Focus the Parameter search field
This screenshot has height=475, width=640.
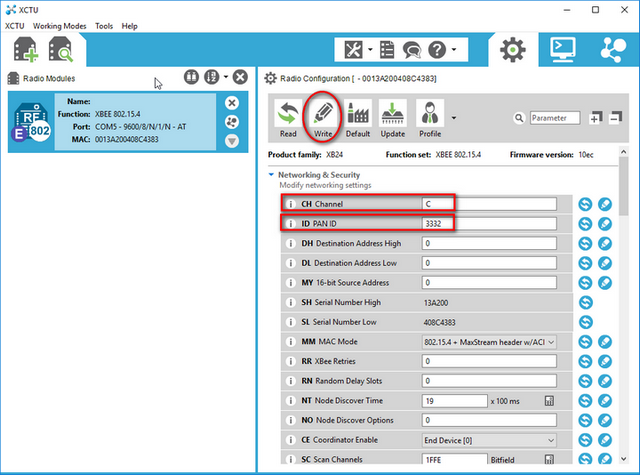point(555,118)
